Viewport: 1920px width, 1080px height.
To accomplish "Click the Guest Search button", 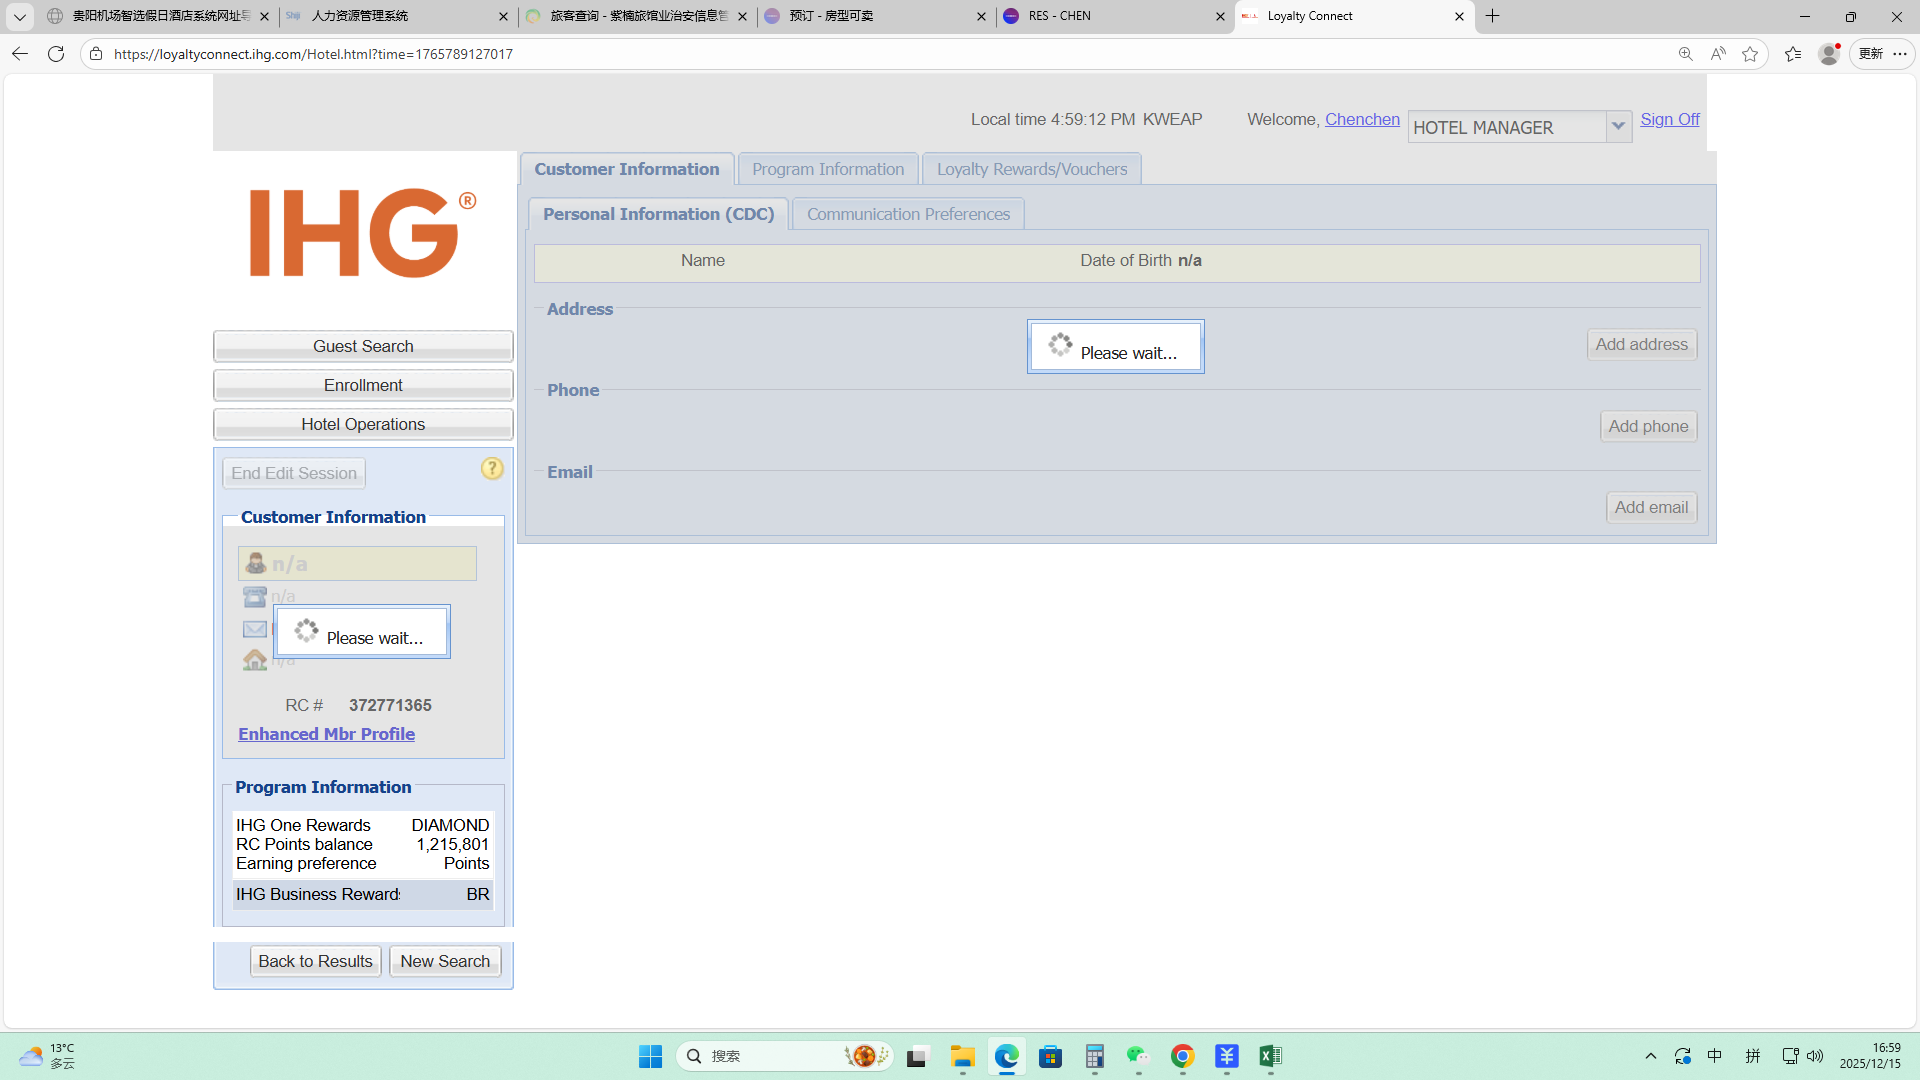I will point(363,346).
